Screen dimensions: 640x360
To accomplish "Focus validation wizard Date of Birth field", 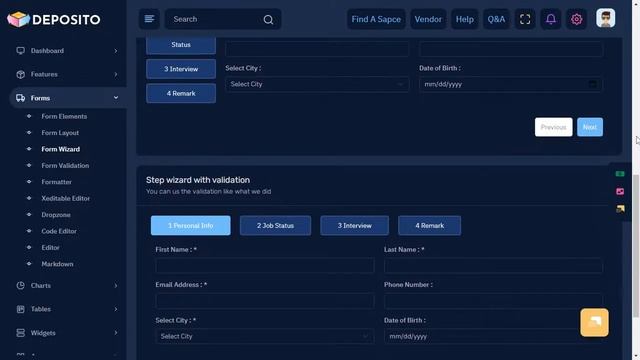I will 493,336.
